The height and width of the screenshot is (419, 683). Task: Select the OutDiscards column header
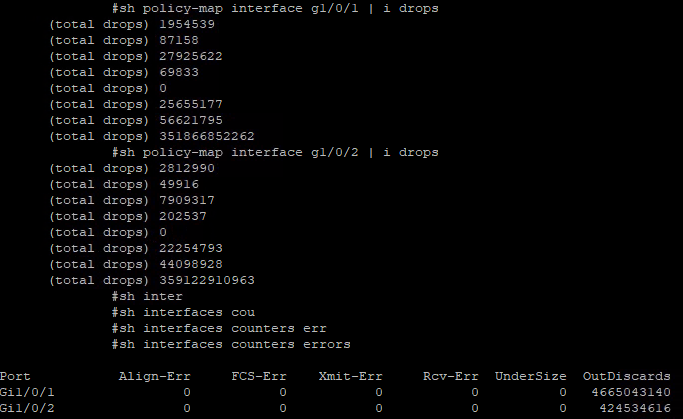pyautogui.click(x=626, y=376)
